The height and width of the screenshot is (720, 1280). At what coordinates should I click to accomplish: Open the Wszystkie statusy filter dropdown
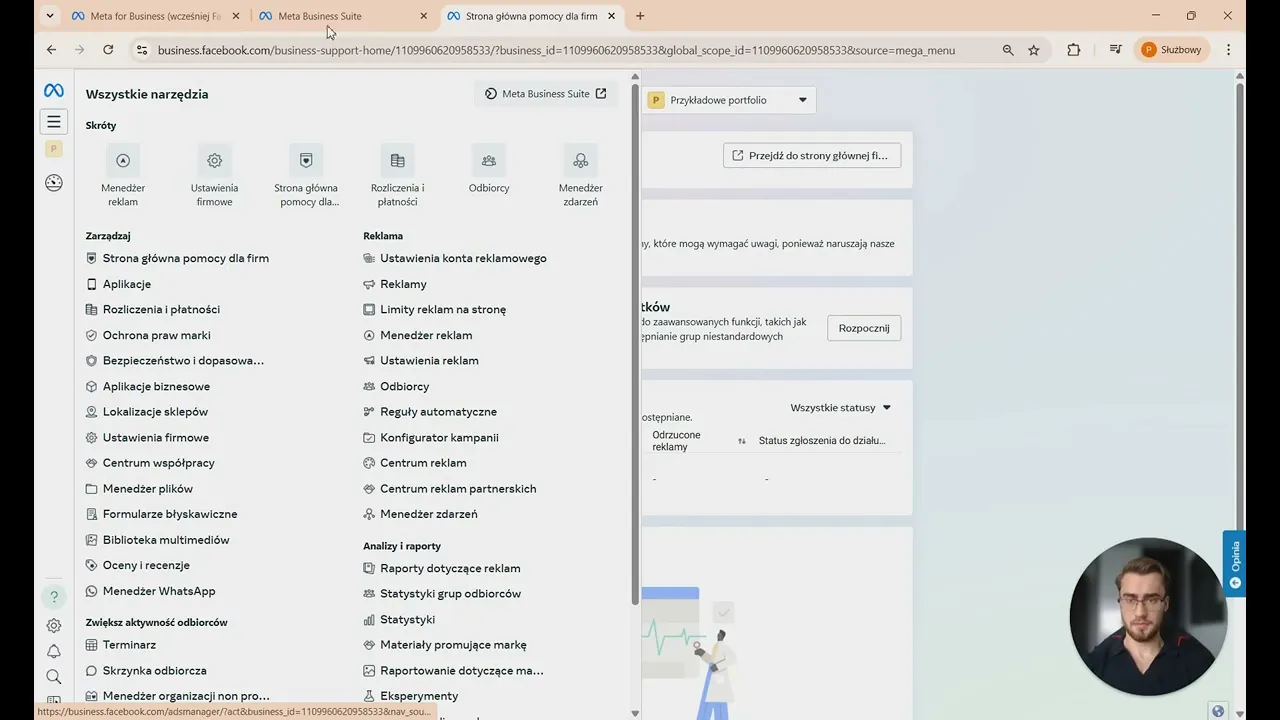[840, 408]
